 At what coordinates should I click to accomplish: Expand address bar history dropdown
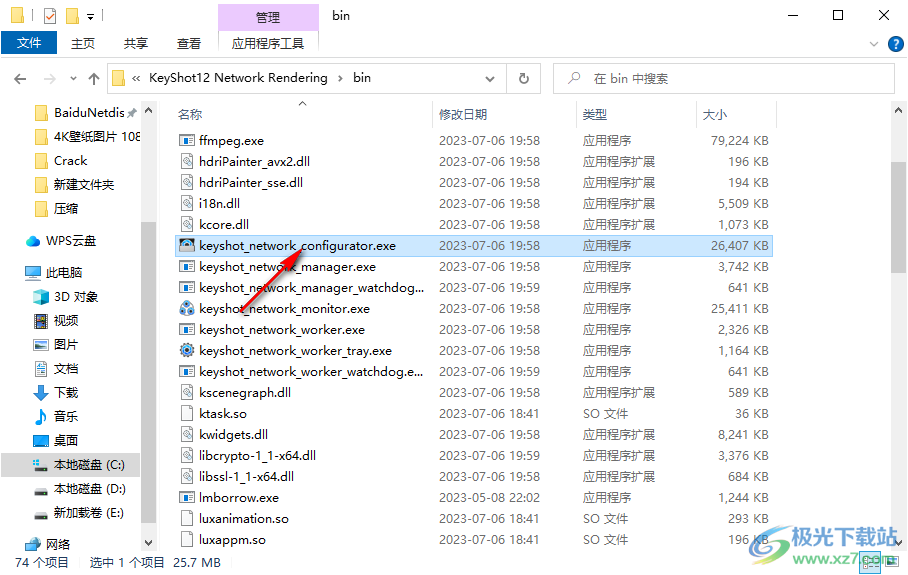[490, 79]
